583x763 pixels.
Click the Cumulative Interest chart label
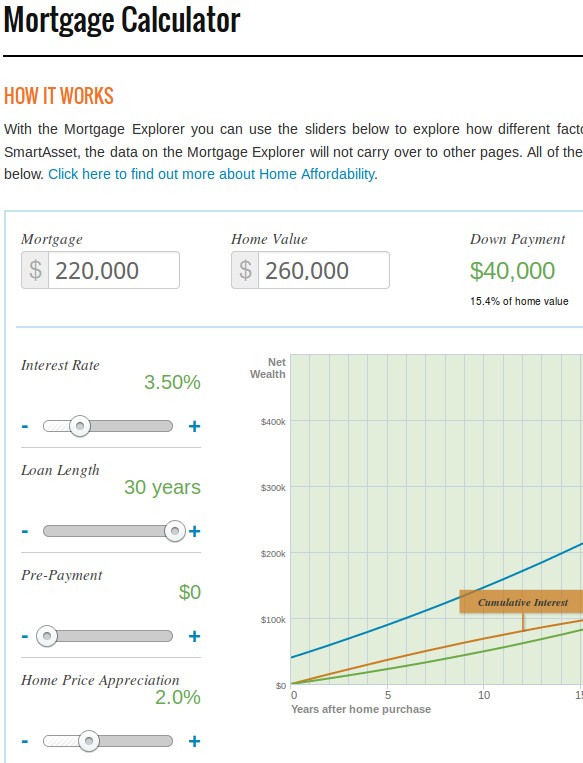click(x=522, y=602)
